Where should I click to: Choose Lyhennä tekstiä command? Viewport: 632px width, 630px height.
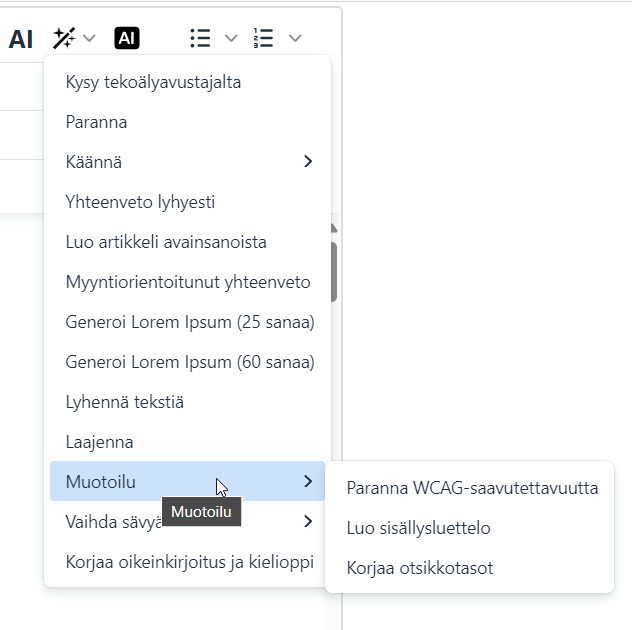pos(187,402)
